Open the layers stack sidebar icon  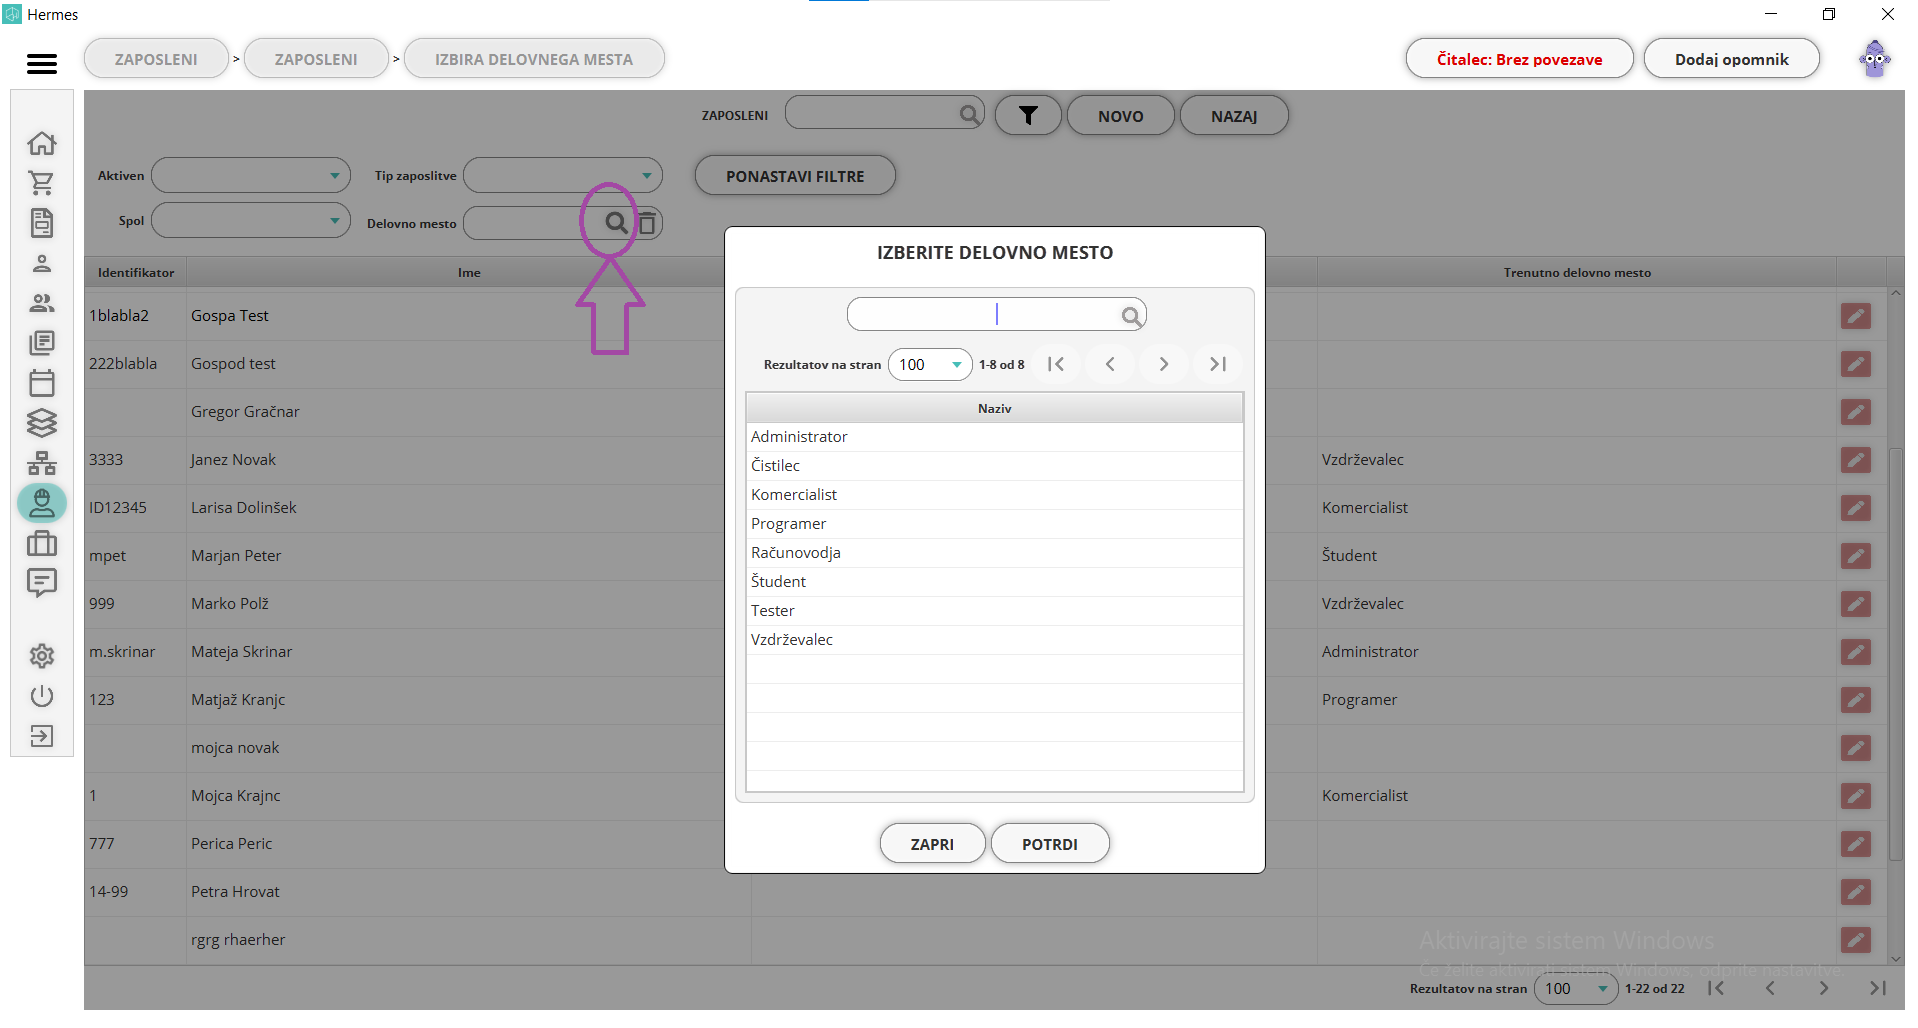click(42, 423)
